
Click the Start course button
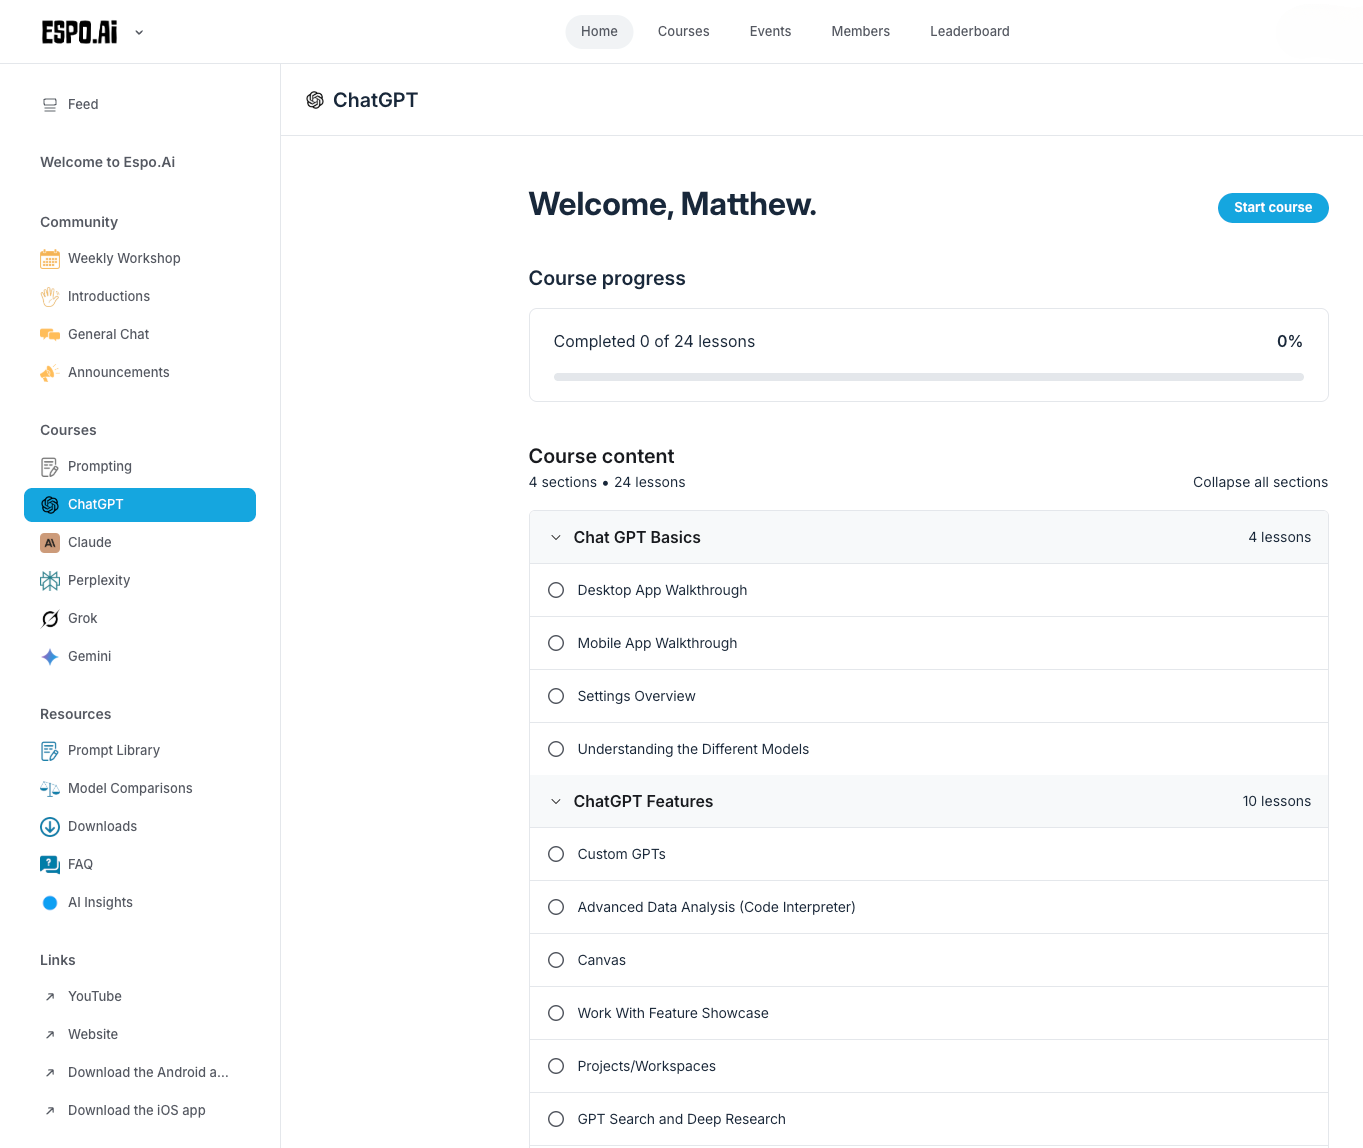(x=1273, y=208)
